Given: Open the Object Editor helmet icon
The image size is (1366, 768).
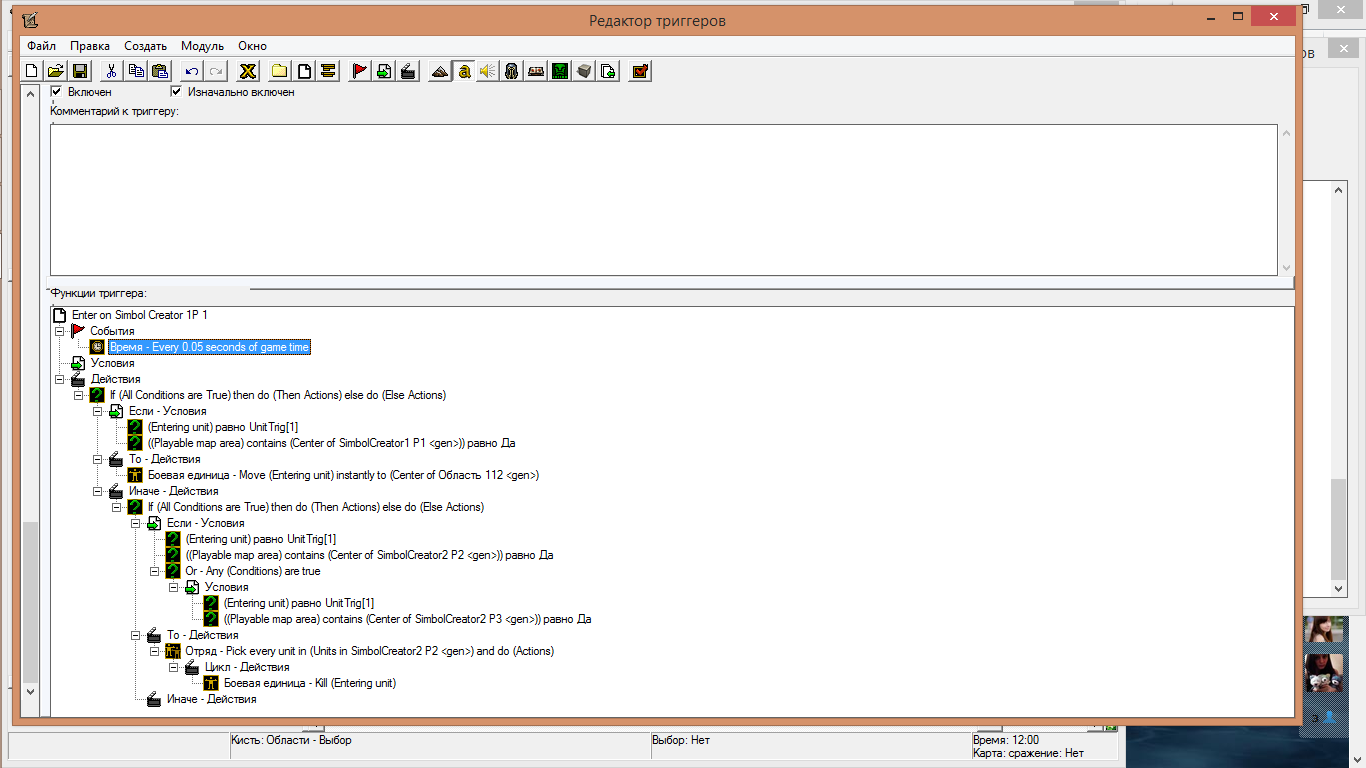Looking at the screenshot, I should tap(512, 71).
